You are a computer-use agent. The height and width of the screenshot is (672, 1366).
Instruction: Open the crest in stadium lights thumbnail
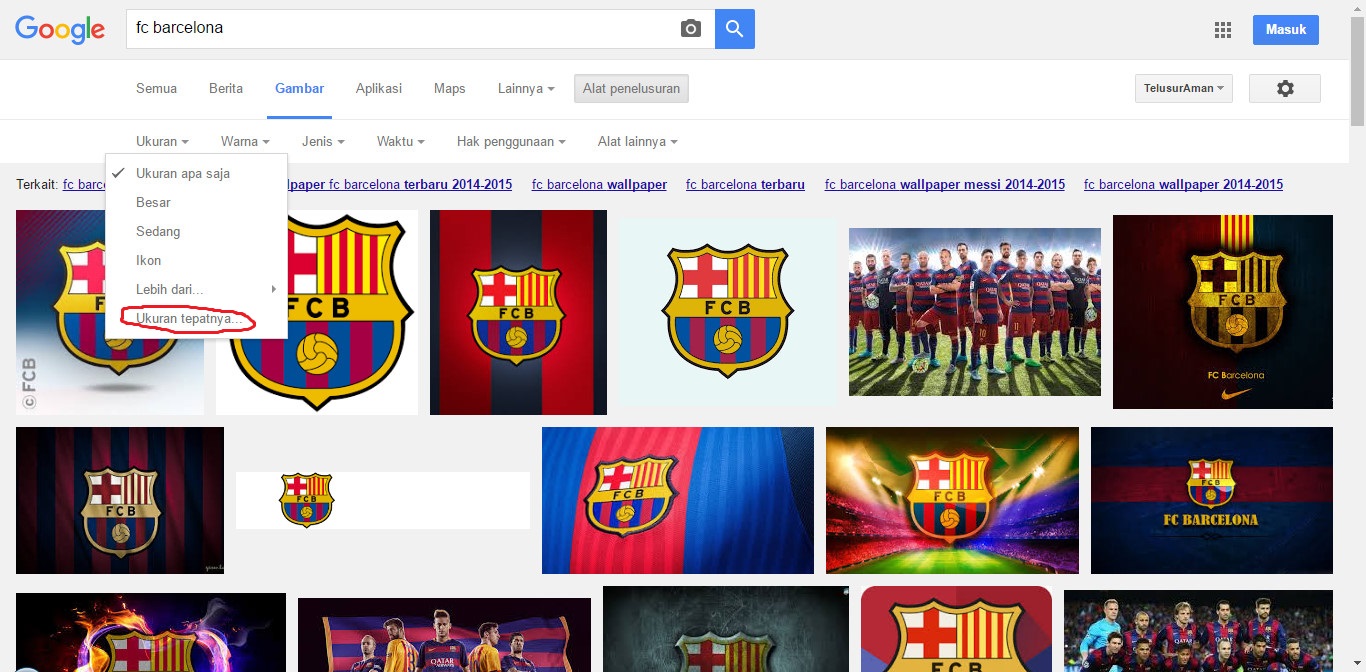pos(952,500)
